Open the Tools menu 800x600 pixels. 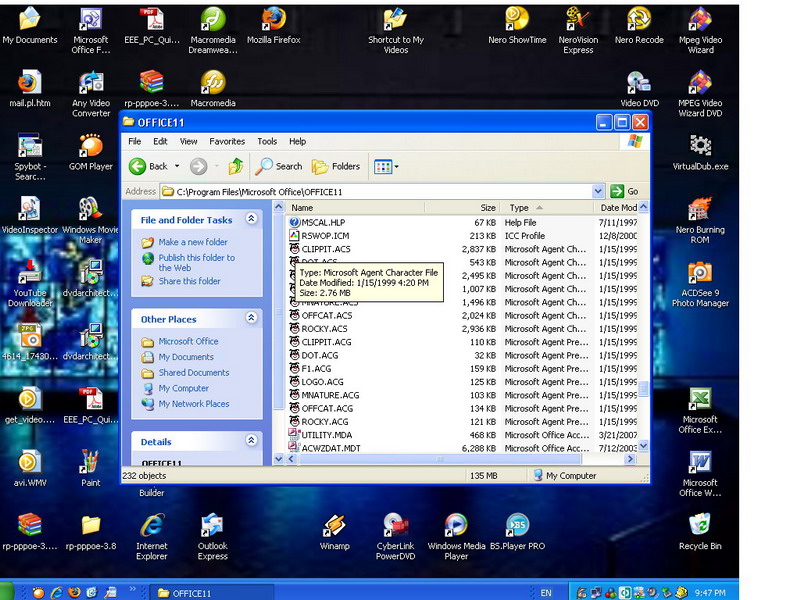267,141
